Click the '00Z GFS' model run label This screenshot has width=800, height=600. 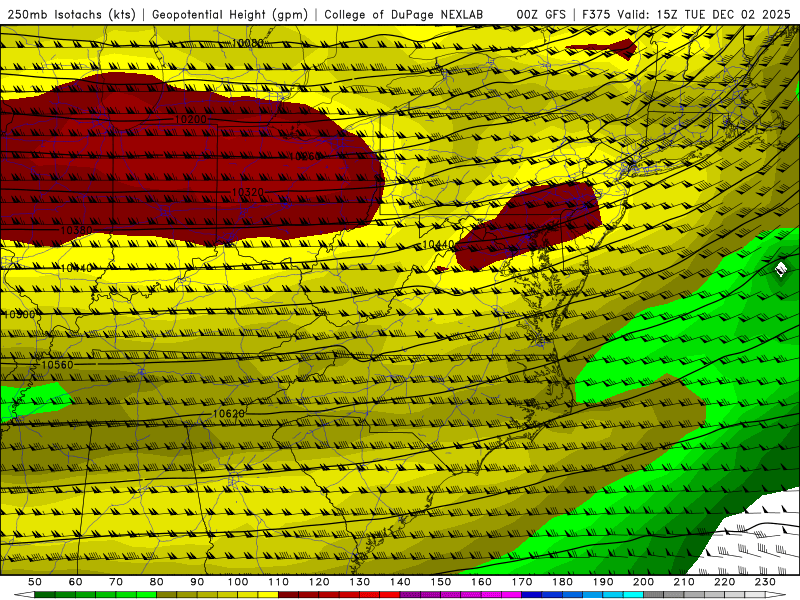click(x=541, y=14)
